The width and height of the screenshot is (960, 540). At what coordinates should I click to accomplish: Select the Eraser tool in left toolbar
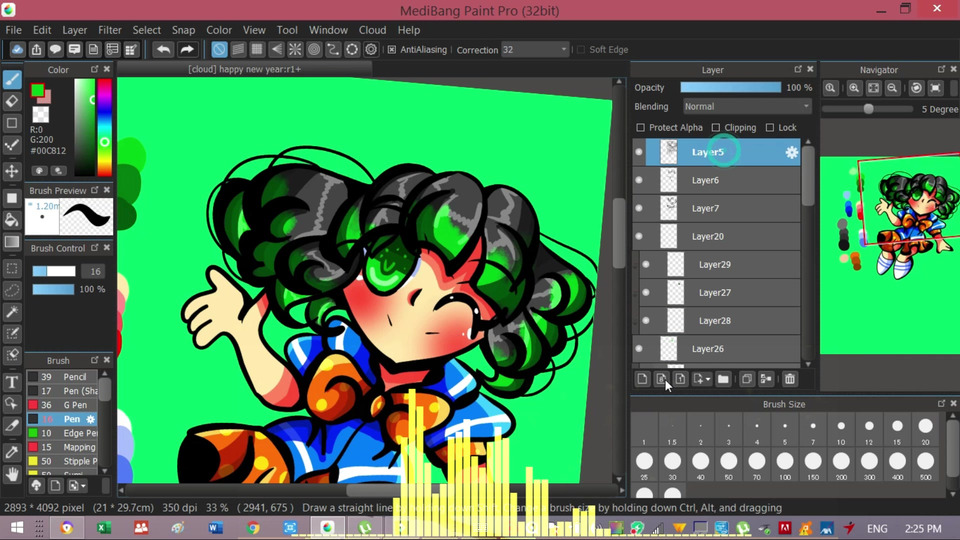[13, 101]
